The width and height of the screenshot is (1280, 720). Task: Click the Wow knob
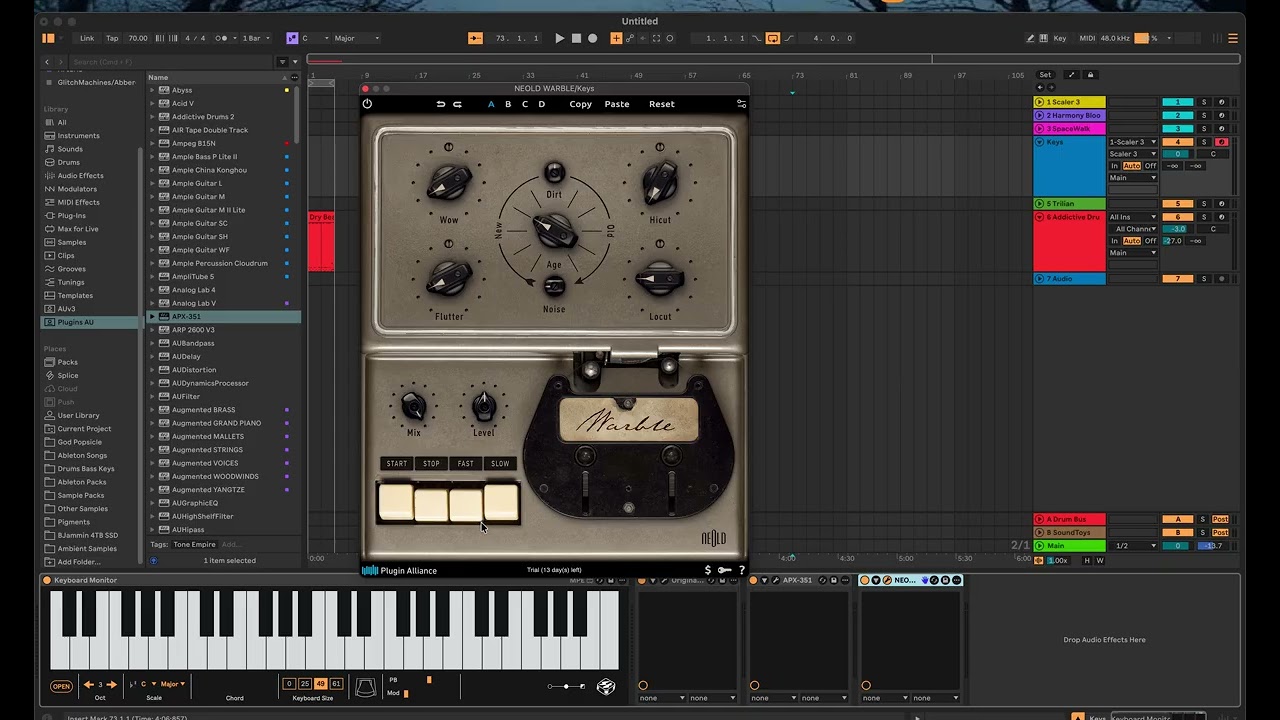tap(448, 182)
